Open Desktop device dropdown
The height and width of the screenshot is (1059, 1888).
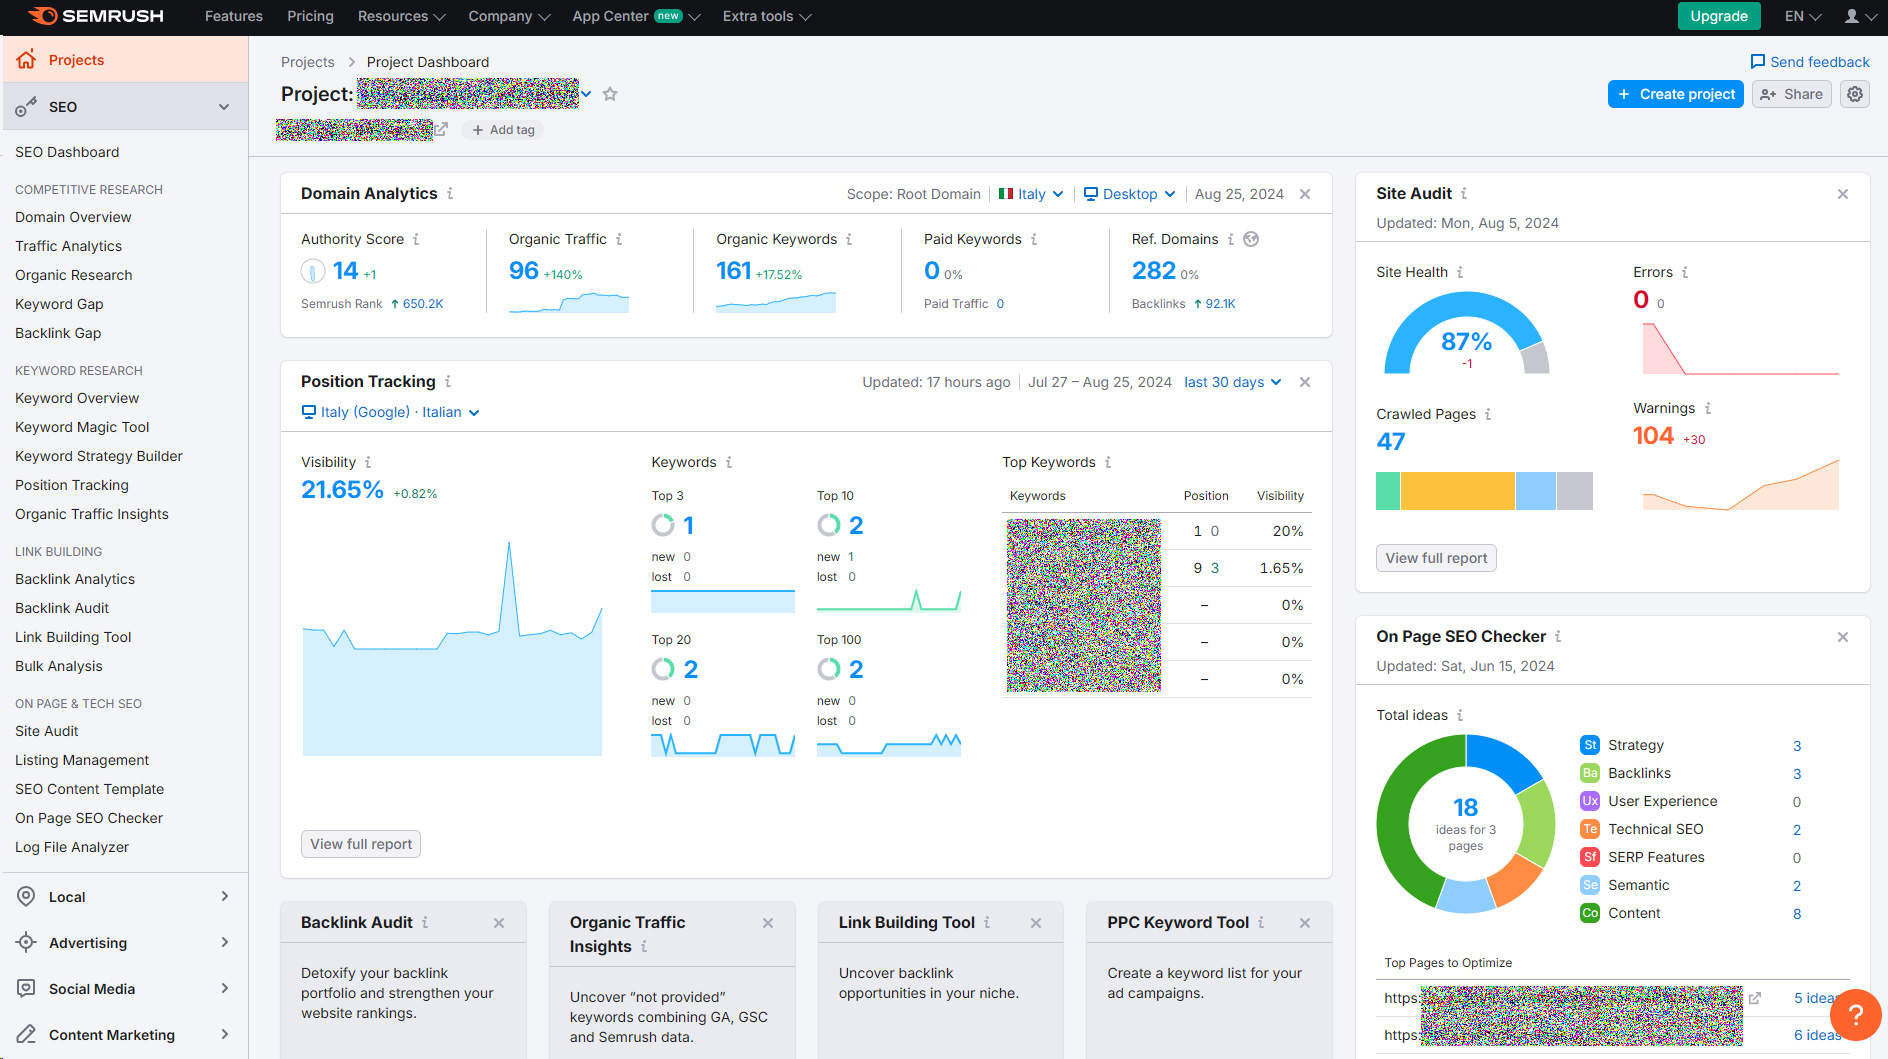point(1130,194)
